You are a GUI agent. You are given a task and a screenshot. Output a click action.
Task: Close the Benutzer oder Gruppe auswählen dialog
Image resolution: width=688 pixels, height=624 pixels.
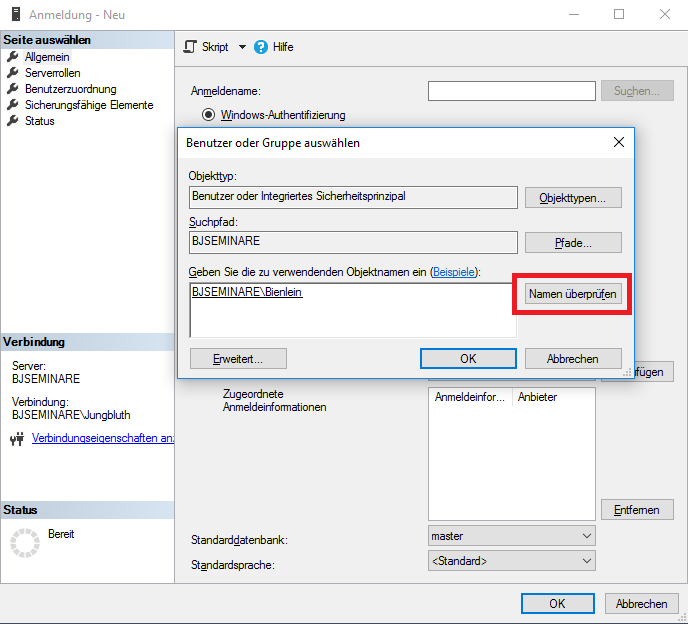(x=619, y=142)
